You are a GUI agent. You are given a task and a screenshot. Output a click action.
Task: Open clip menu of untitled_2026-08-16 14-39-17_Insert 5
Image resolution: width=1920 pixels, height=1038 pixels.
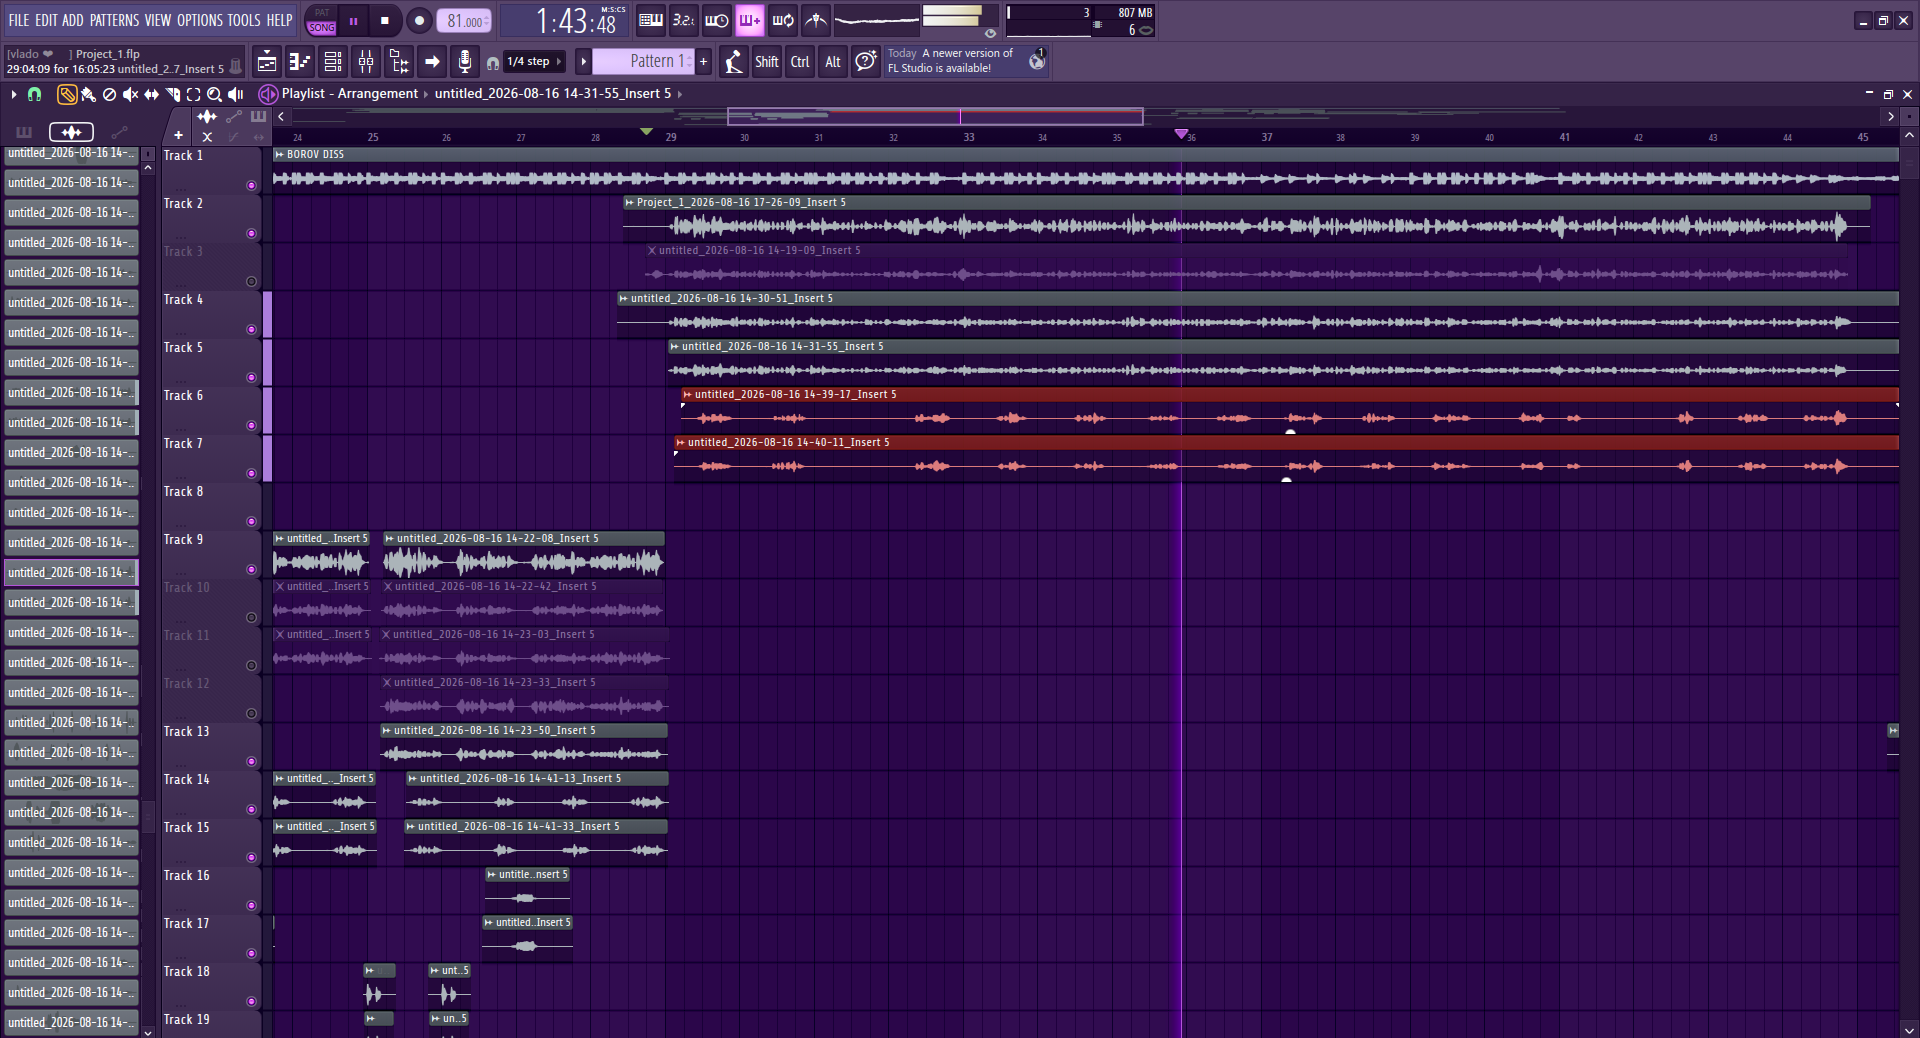tap(688, 395)
